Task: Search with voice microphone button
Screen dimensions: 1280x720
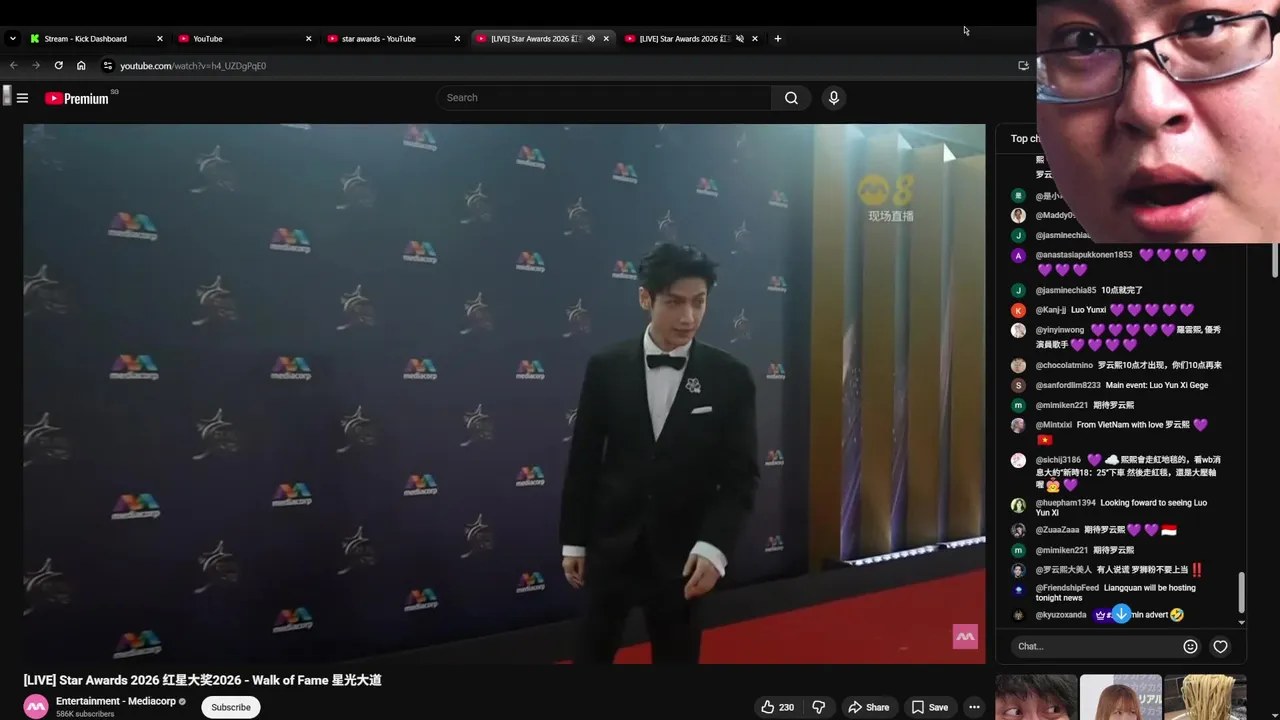Action: click(833, 98)
